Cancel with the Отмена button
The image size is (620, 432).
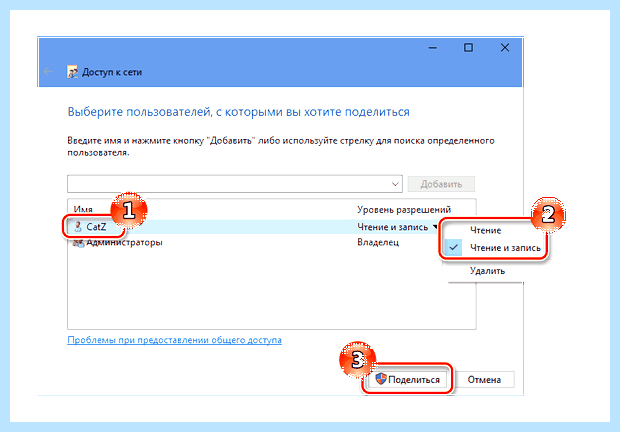[x=484, y=379]
